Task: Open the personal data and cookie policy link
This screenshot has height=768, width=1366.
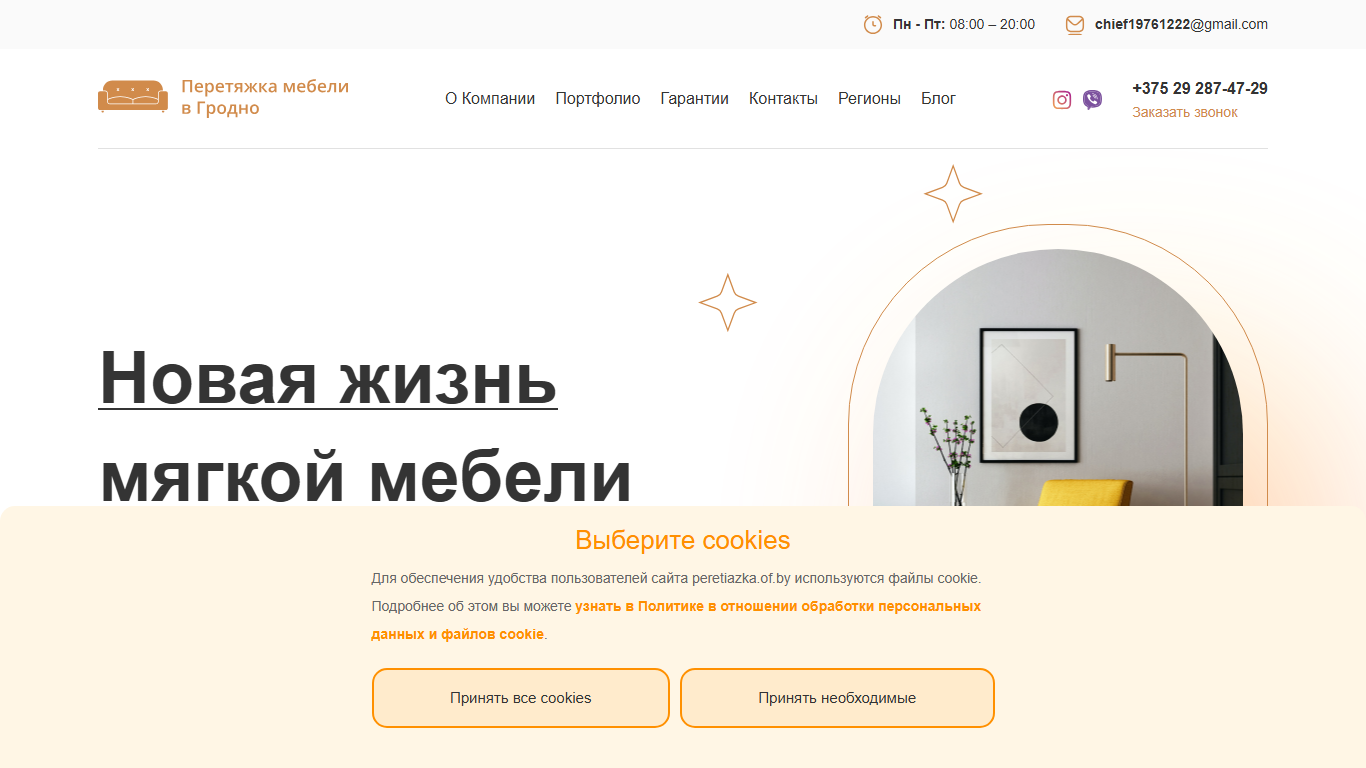Action: pos(676,620)
